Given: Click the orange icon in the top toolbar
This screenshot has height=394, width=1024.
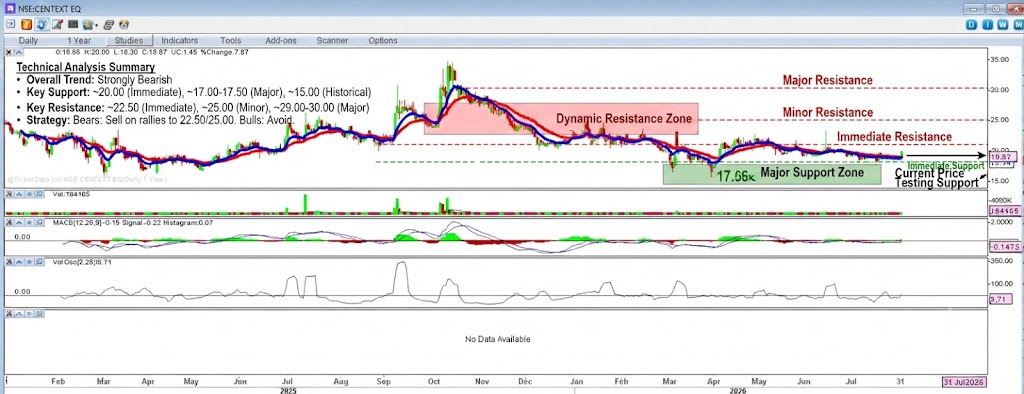Looking at the screenshot, I should pyautogui.click(x=27, y=24).
